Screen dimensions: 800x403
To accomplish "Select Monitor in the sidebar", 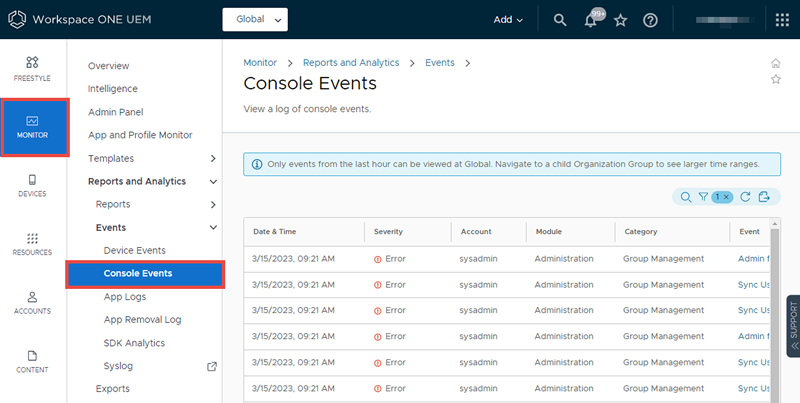I will pos(34,128).
